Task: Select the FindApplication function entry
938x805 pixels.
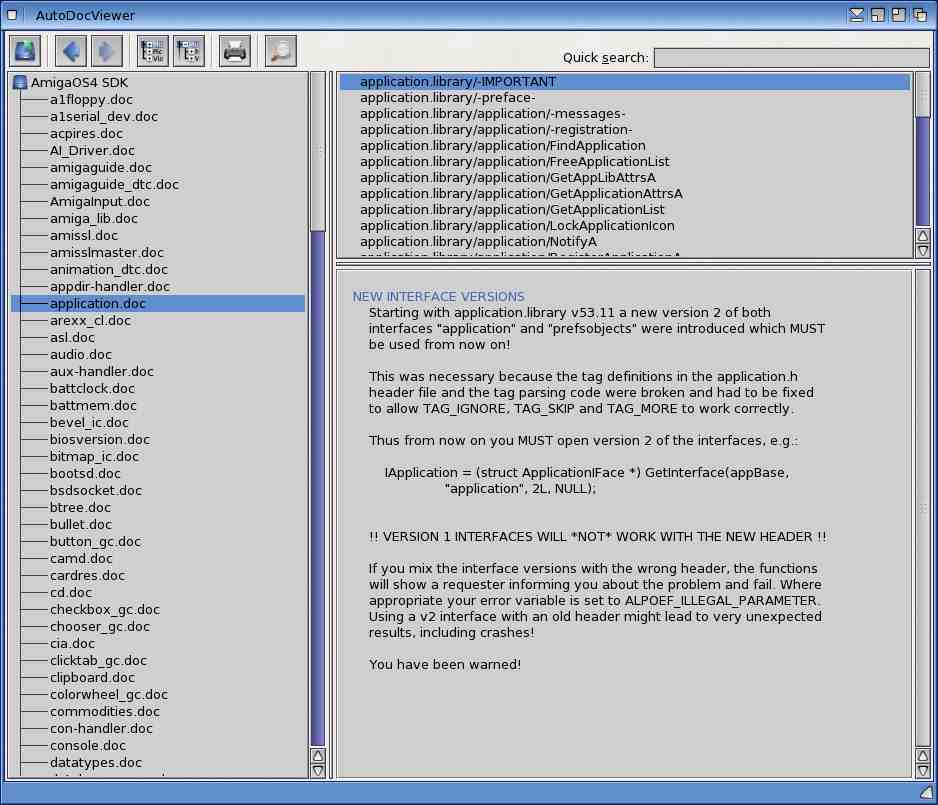Action: coord(503,146)
